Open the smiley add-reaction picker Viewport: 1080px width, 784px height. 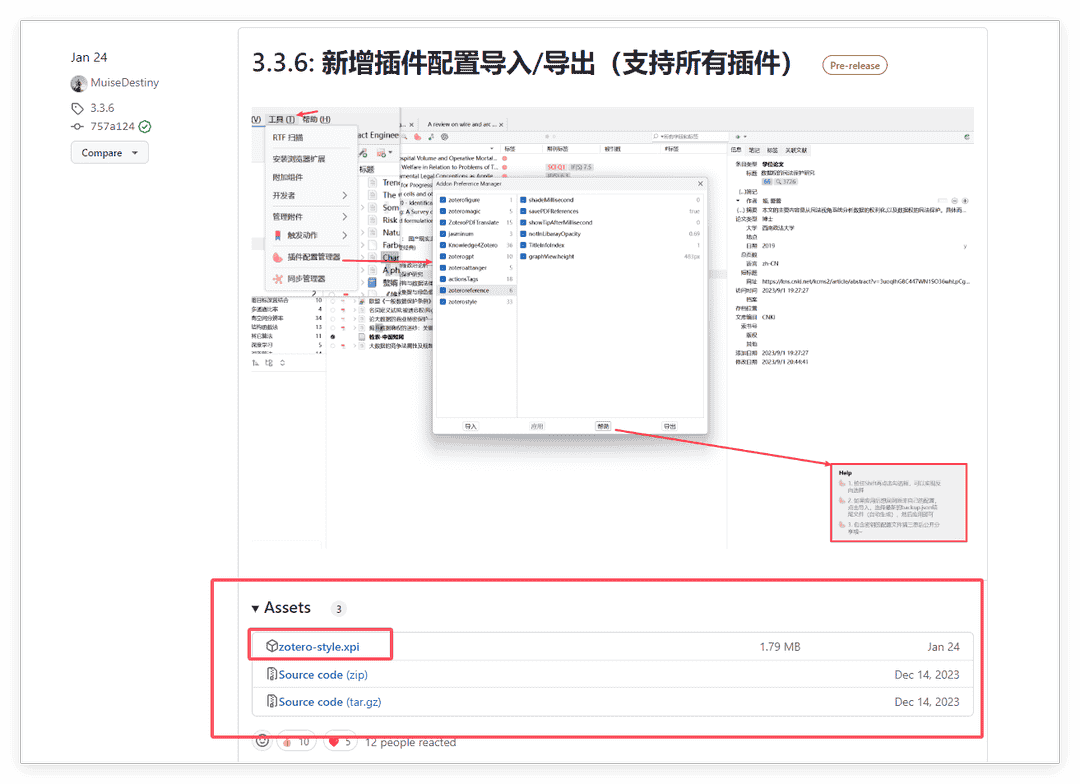(263, 741)
